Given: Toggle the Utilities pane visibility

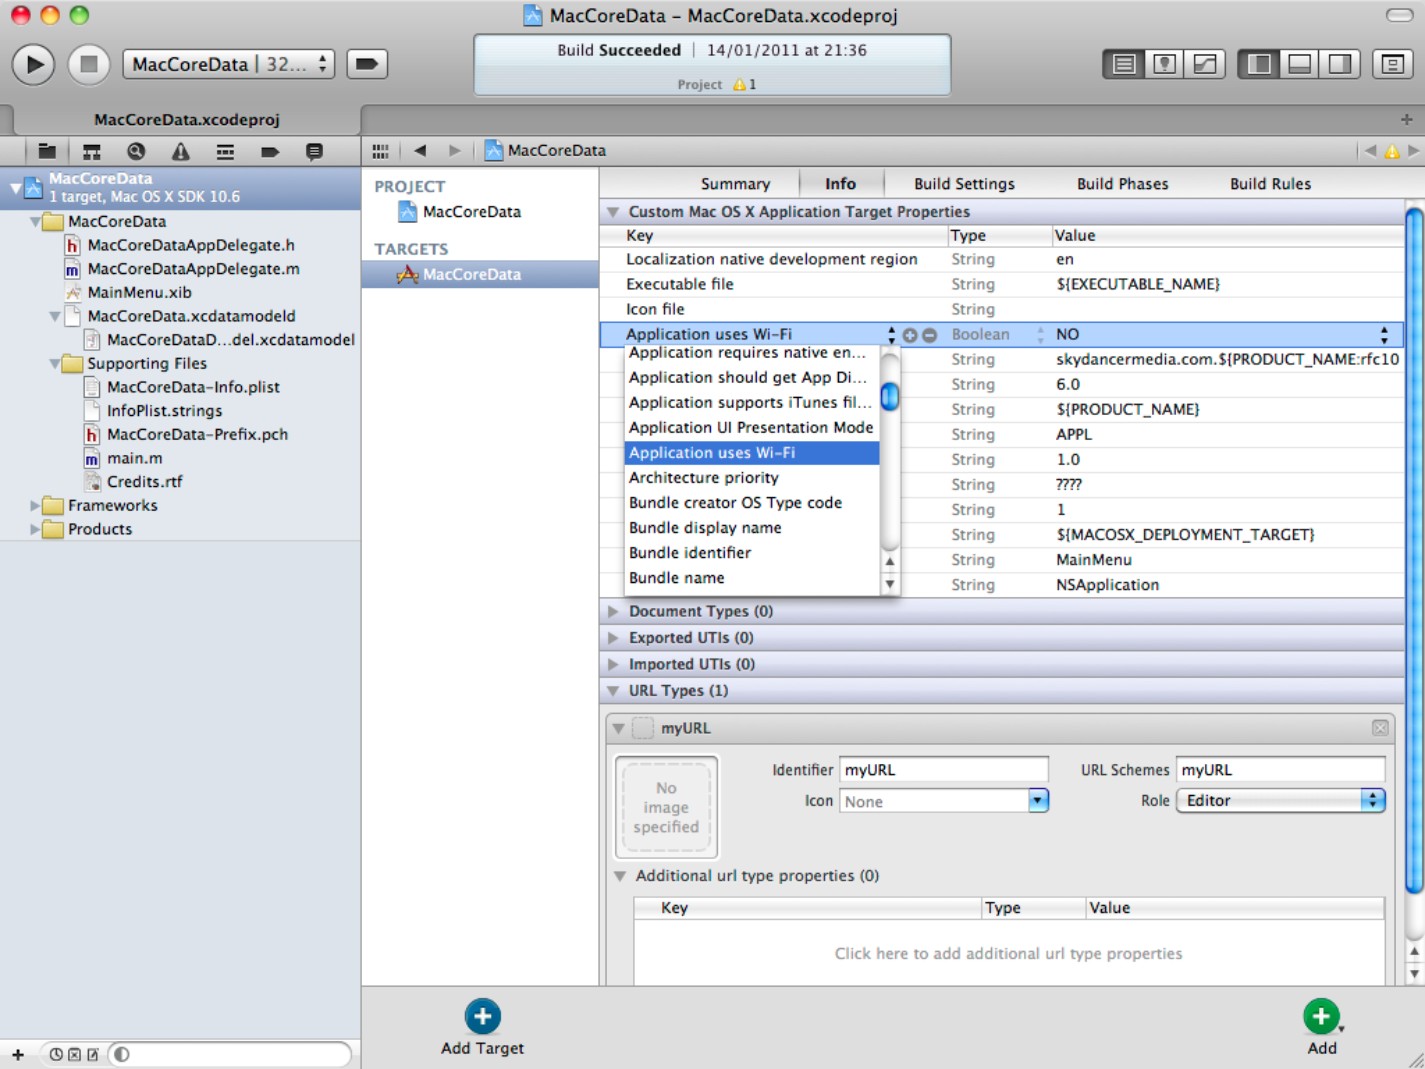Looking at the screenshot, I should click(1340, 64).
